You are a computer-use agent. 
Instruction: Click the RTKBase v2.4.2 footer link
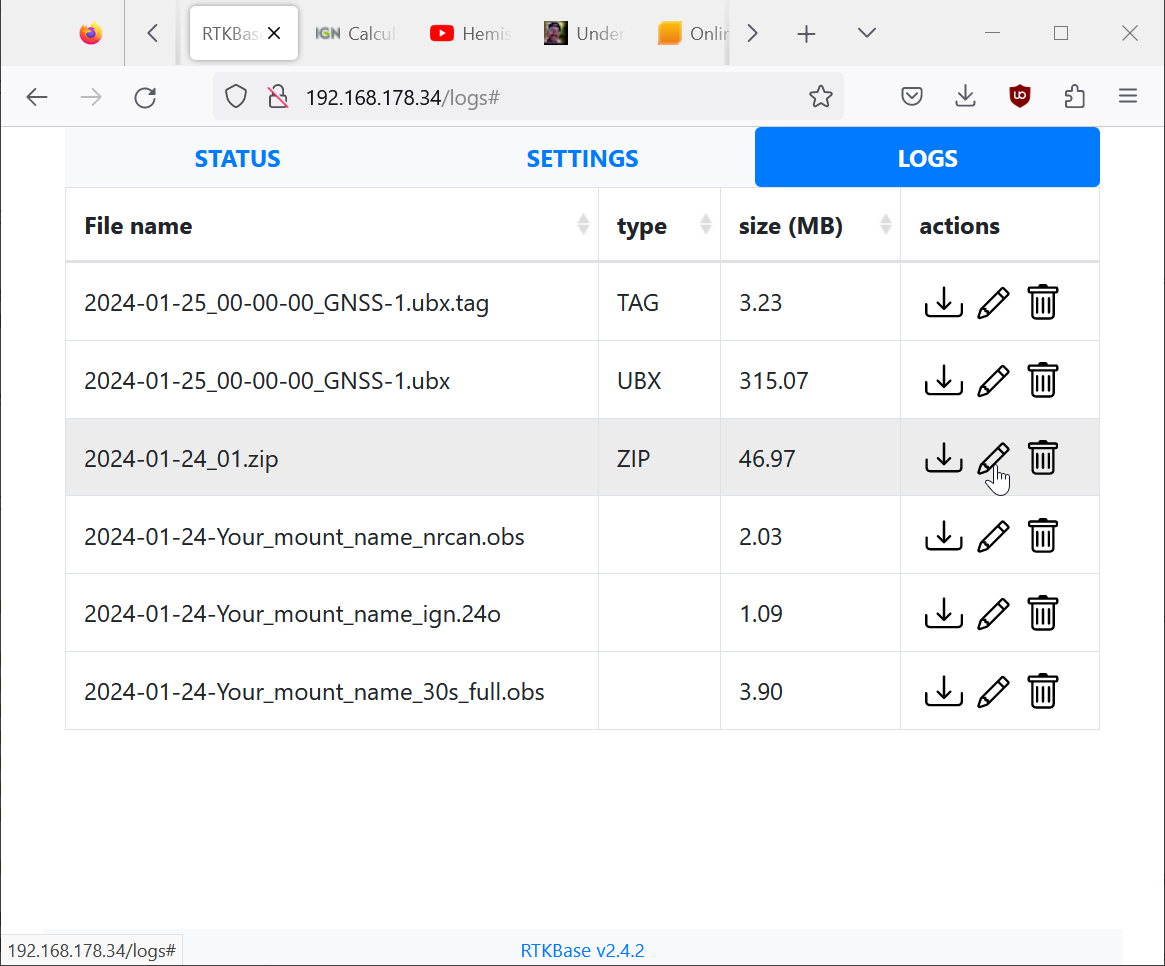coord(582,950)
